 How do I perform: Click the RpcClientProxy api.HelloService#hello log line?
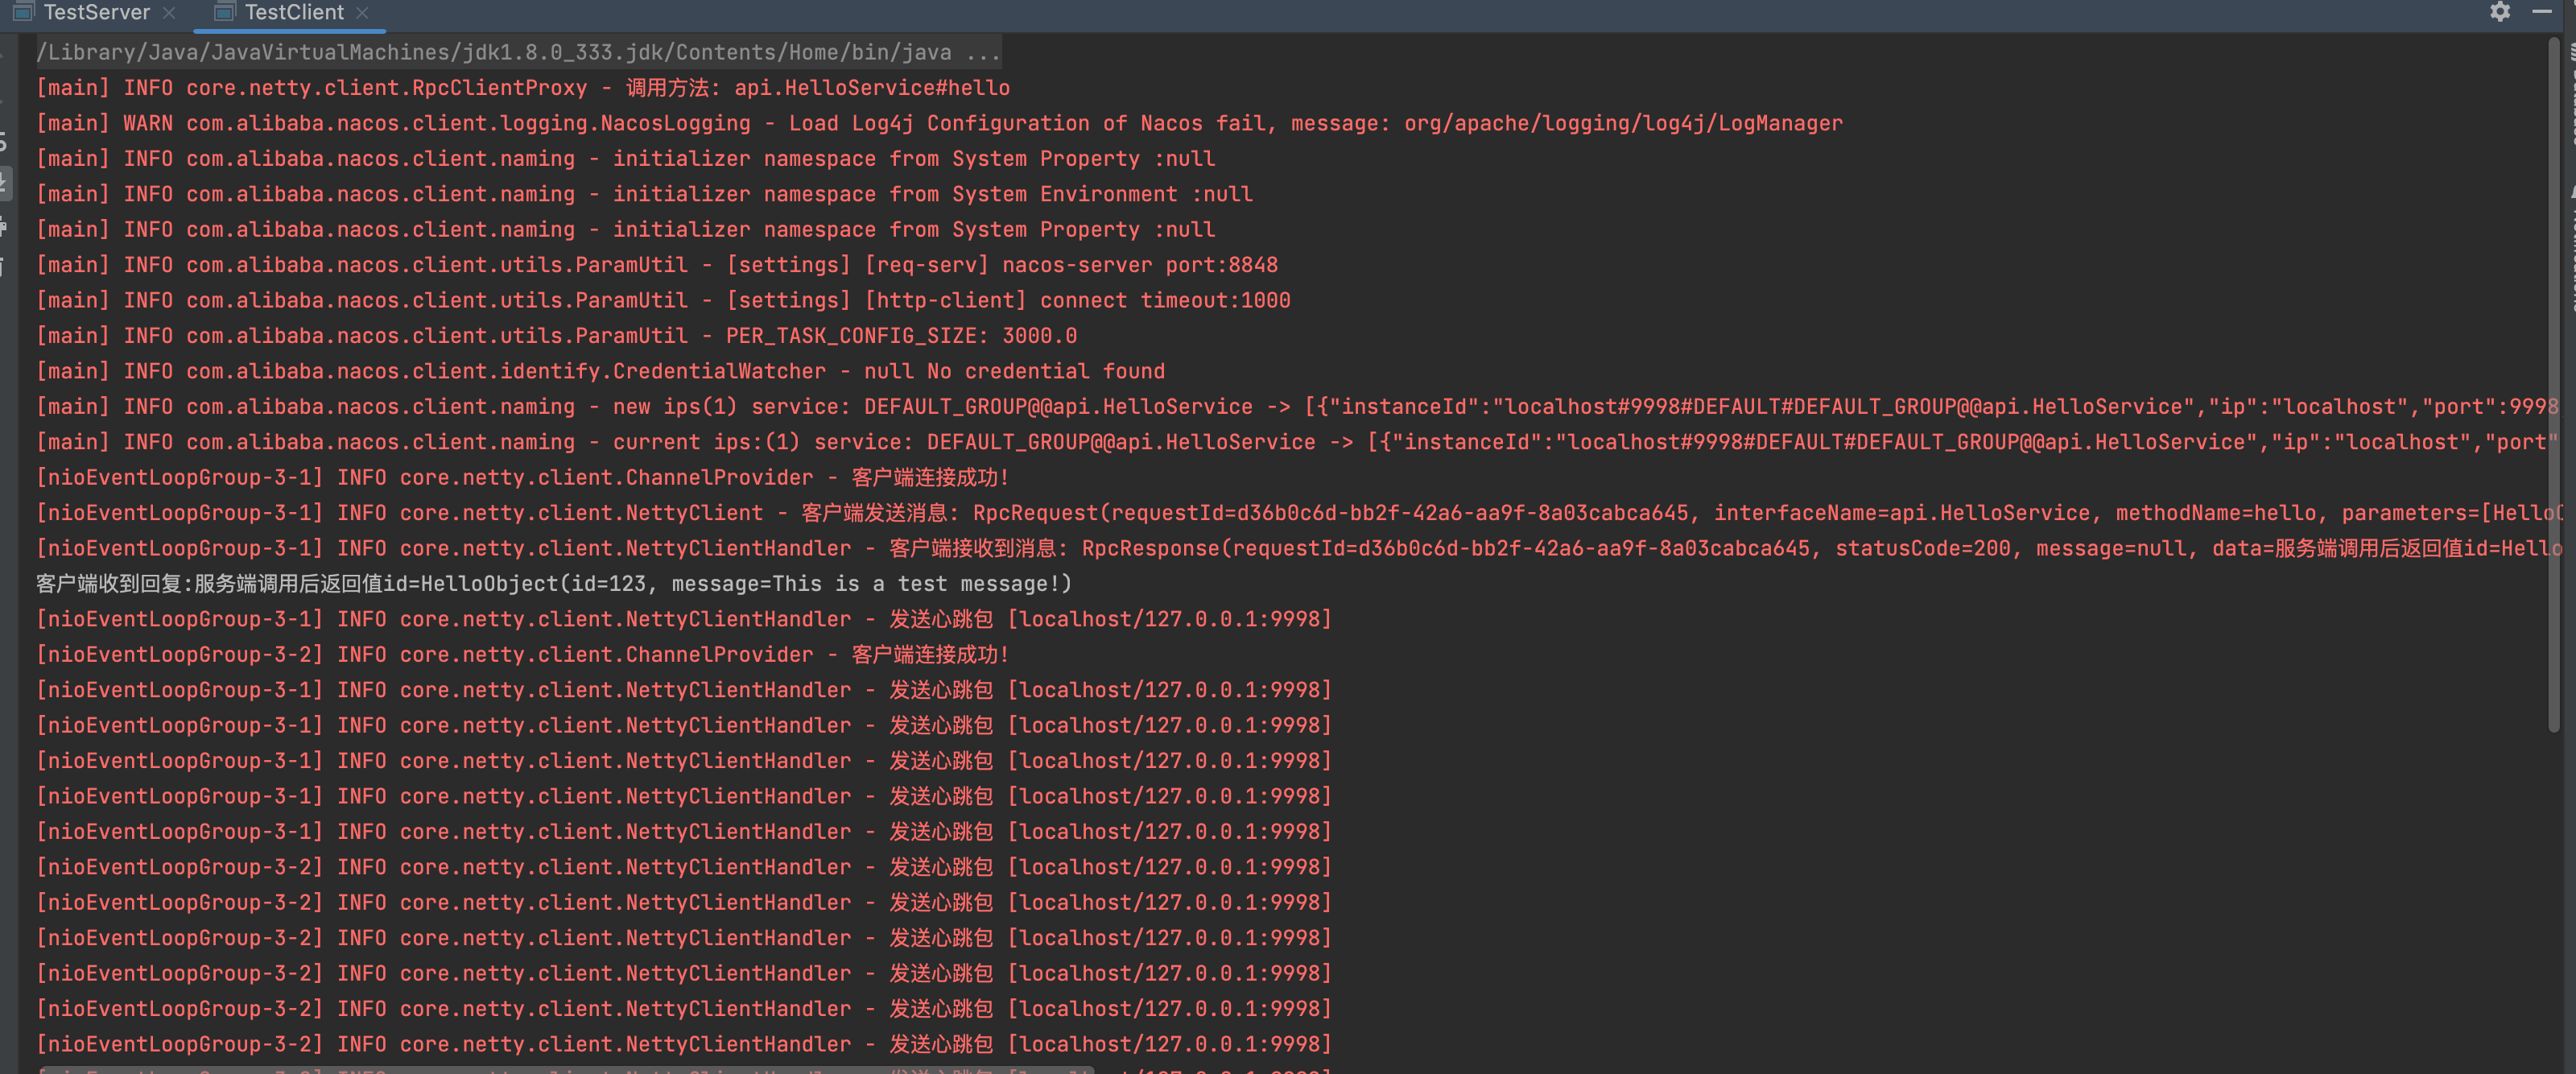522,88
